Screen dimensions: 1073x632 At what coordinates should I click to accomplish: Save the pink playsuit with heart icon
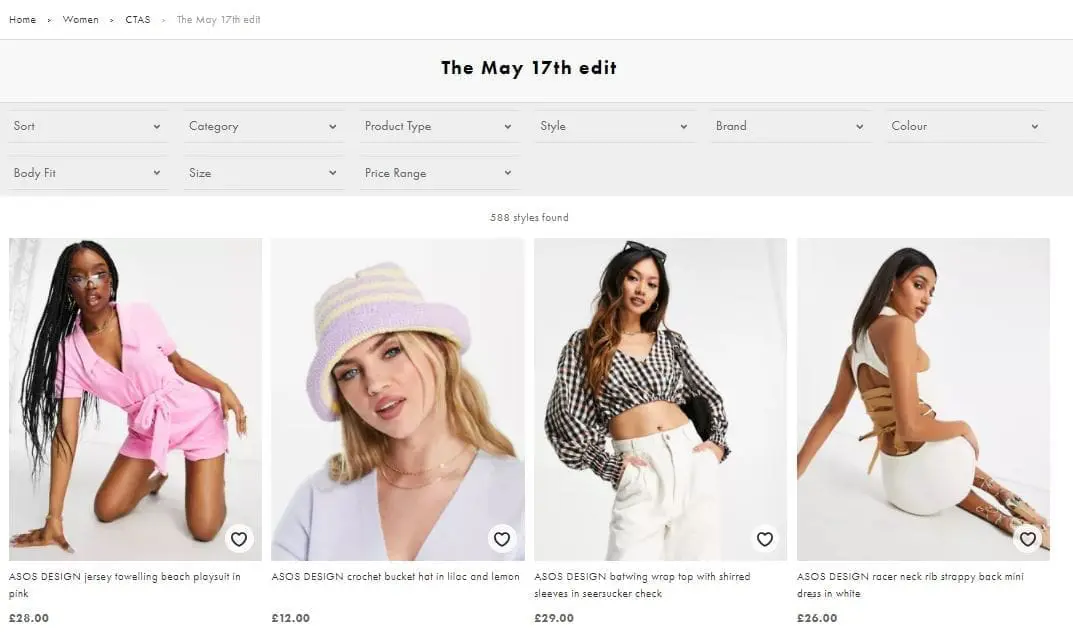coord(238,539)
